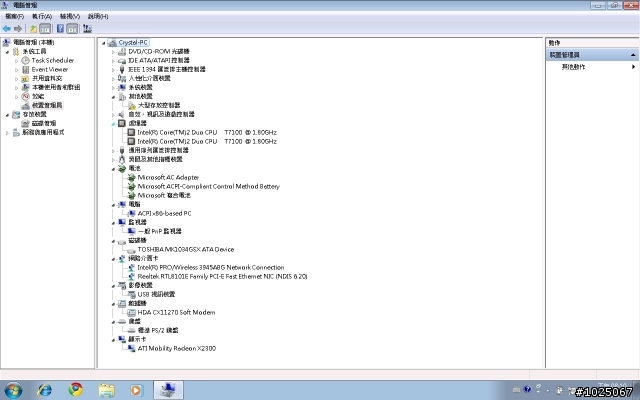Click the HDA CX11270 Soft Modem icon
640x400 pixels.
point(131,312)
